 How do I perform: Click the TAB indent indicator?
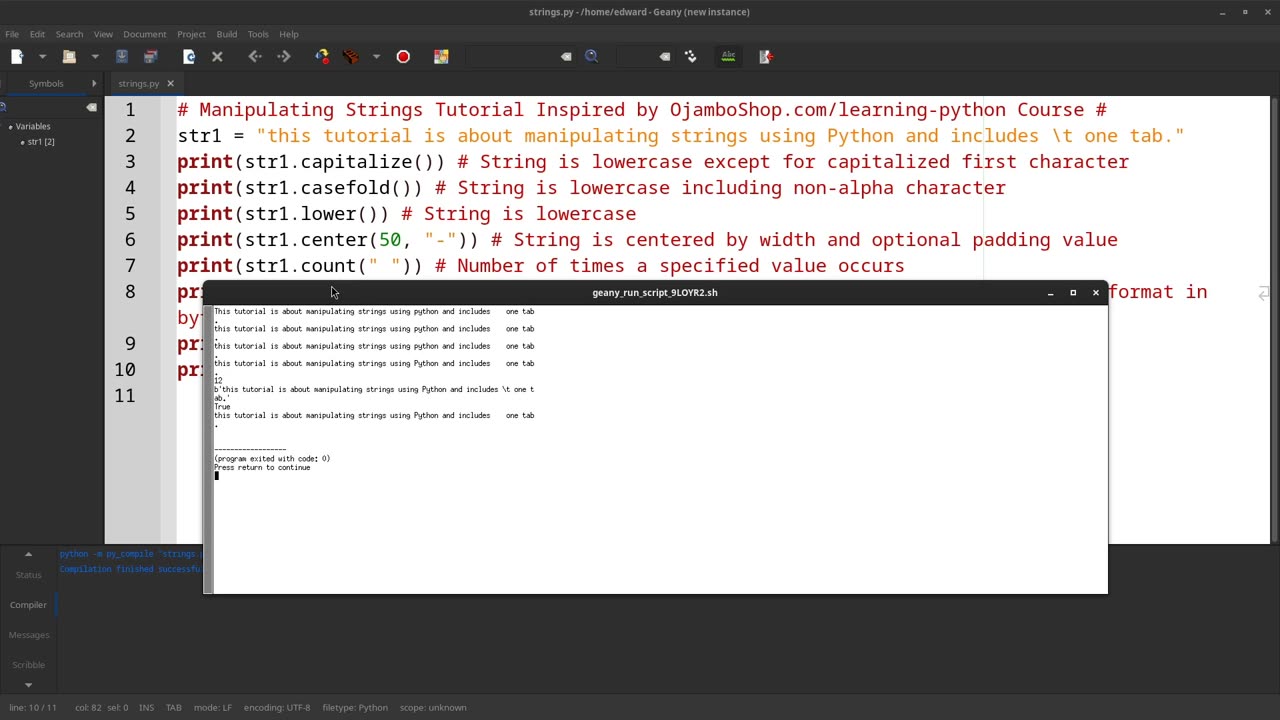pyautogui.click(x=173, y=708)
